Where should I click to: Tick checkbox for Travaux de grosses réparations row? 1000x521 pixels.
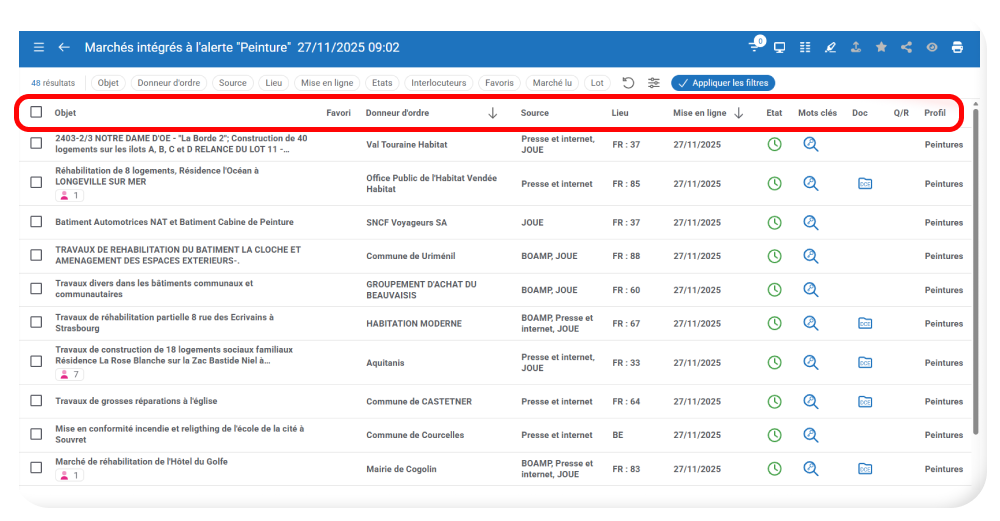point(36,401)
